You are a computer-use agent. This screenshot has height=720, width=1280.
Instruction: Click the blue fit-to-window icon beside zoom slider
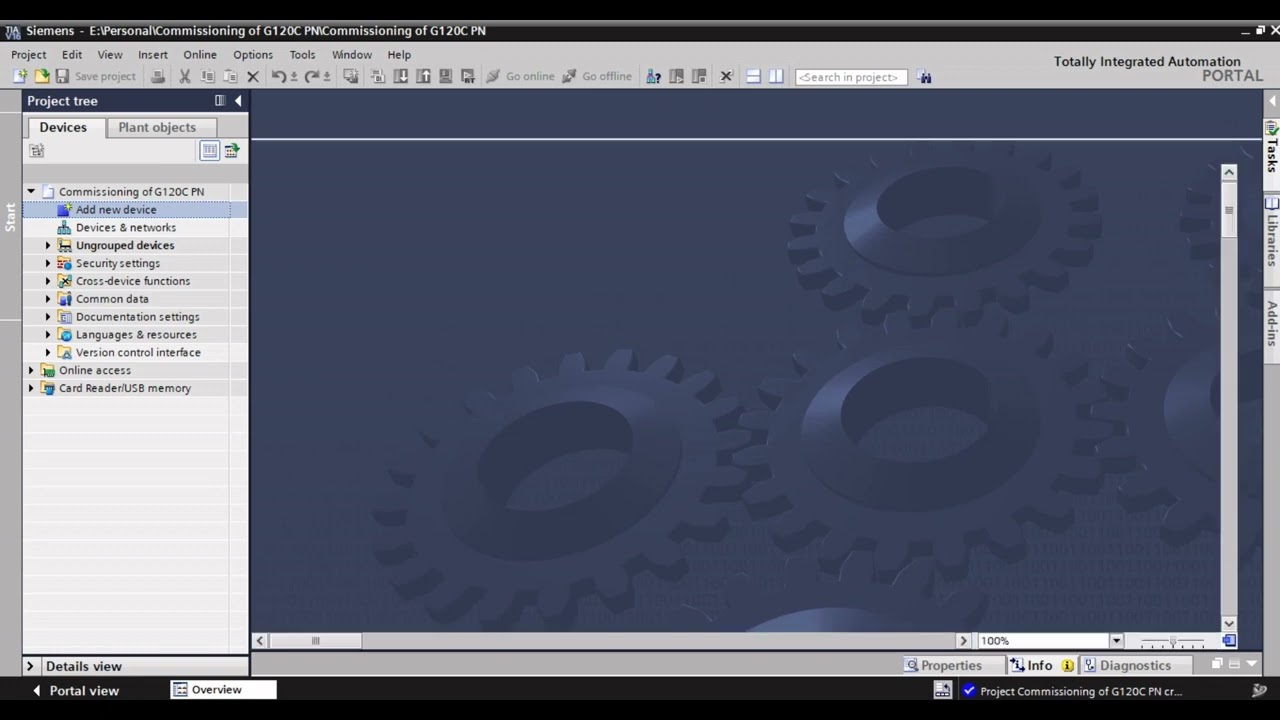click(x=1229, y=640)
